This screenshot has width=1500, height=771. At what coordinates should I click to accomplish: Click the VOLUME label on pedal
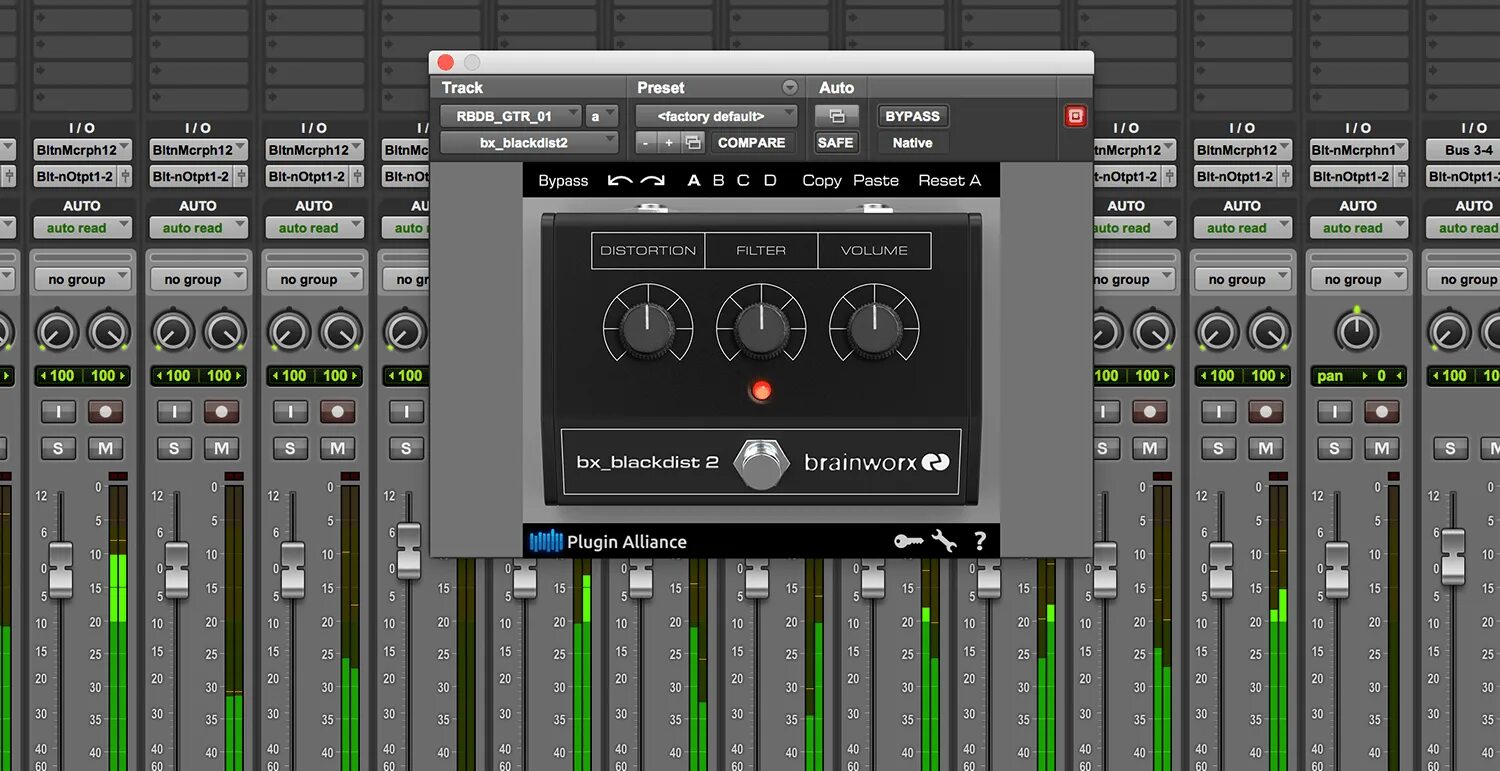tap(874, 251)
